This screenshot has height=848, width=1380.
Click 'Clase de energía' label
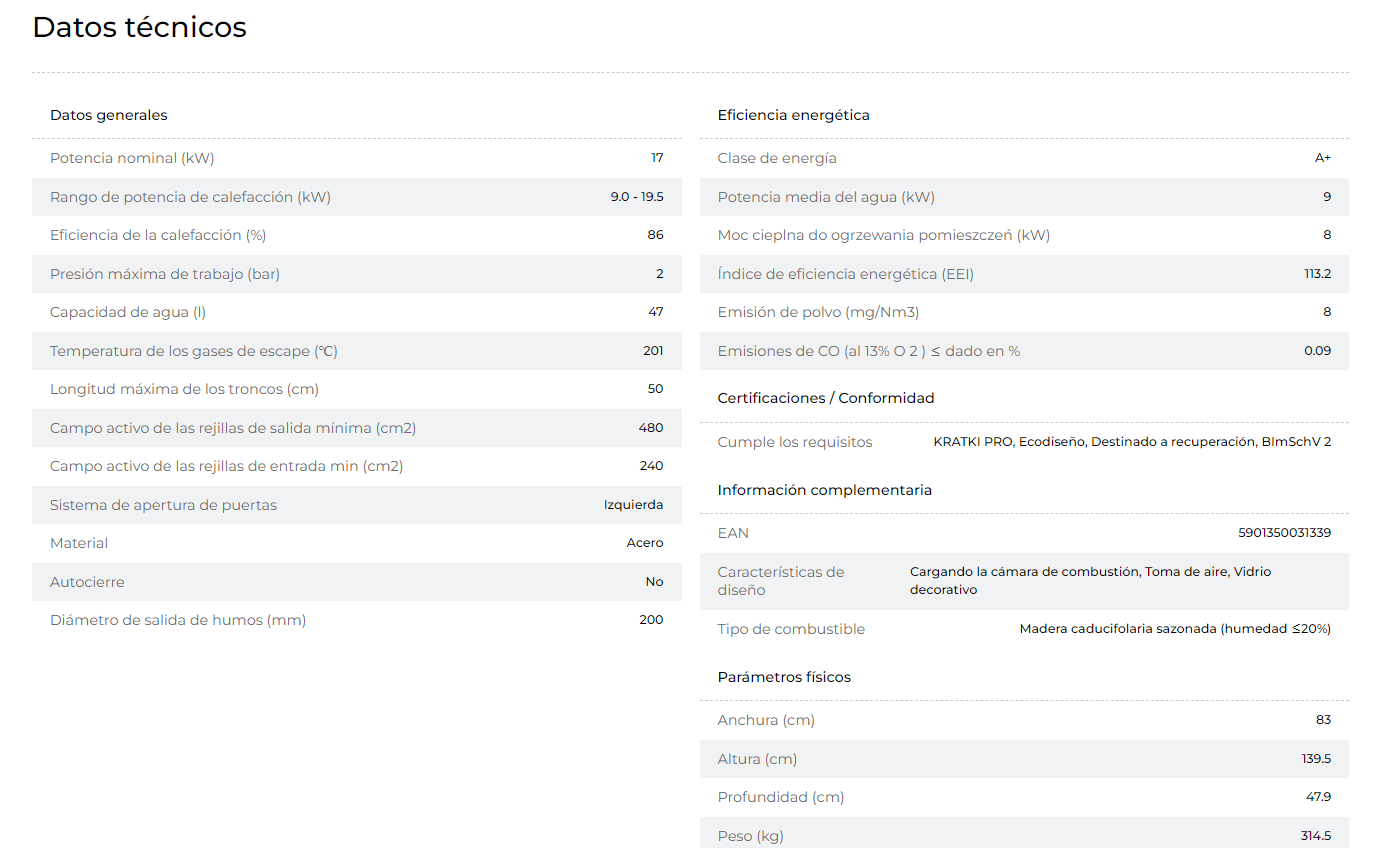777,158
